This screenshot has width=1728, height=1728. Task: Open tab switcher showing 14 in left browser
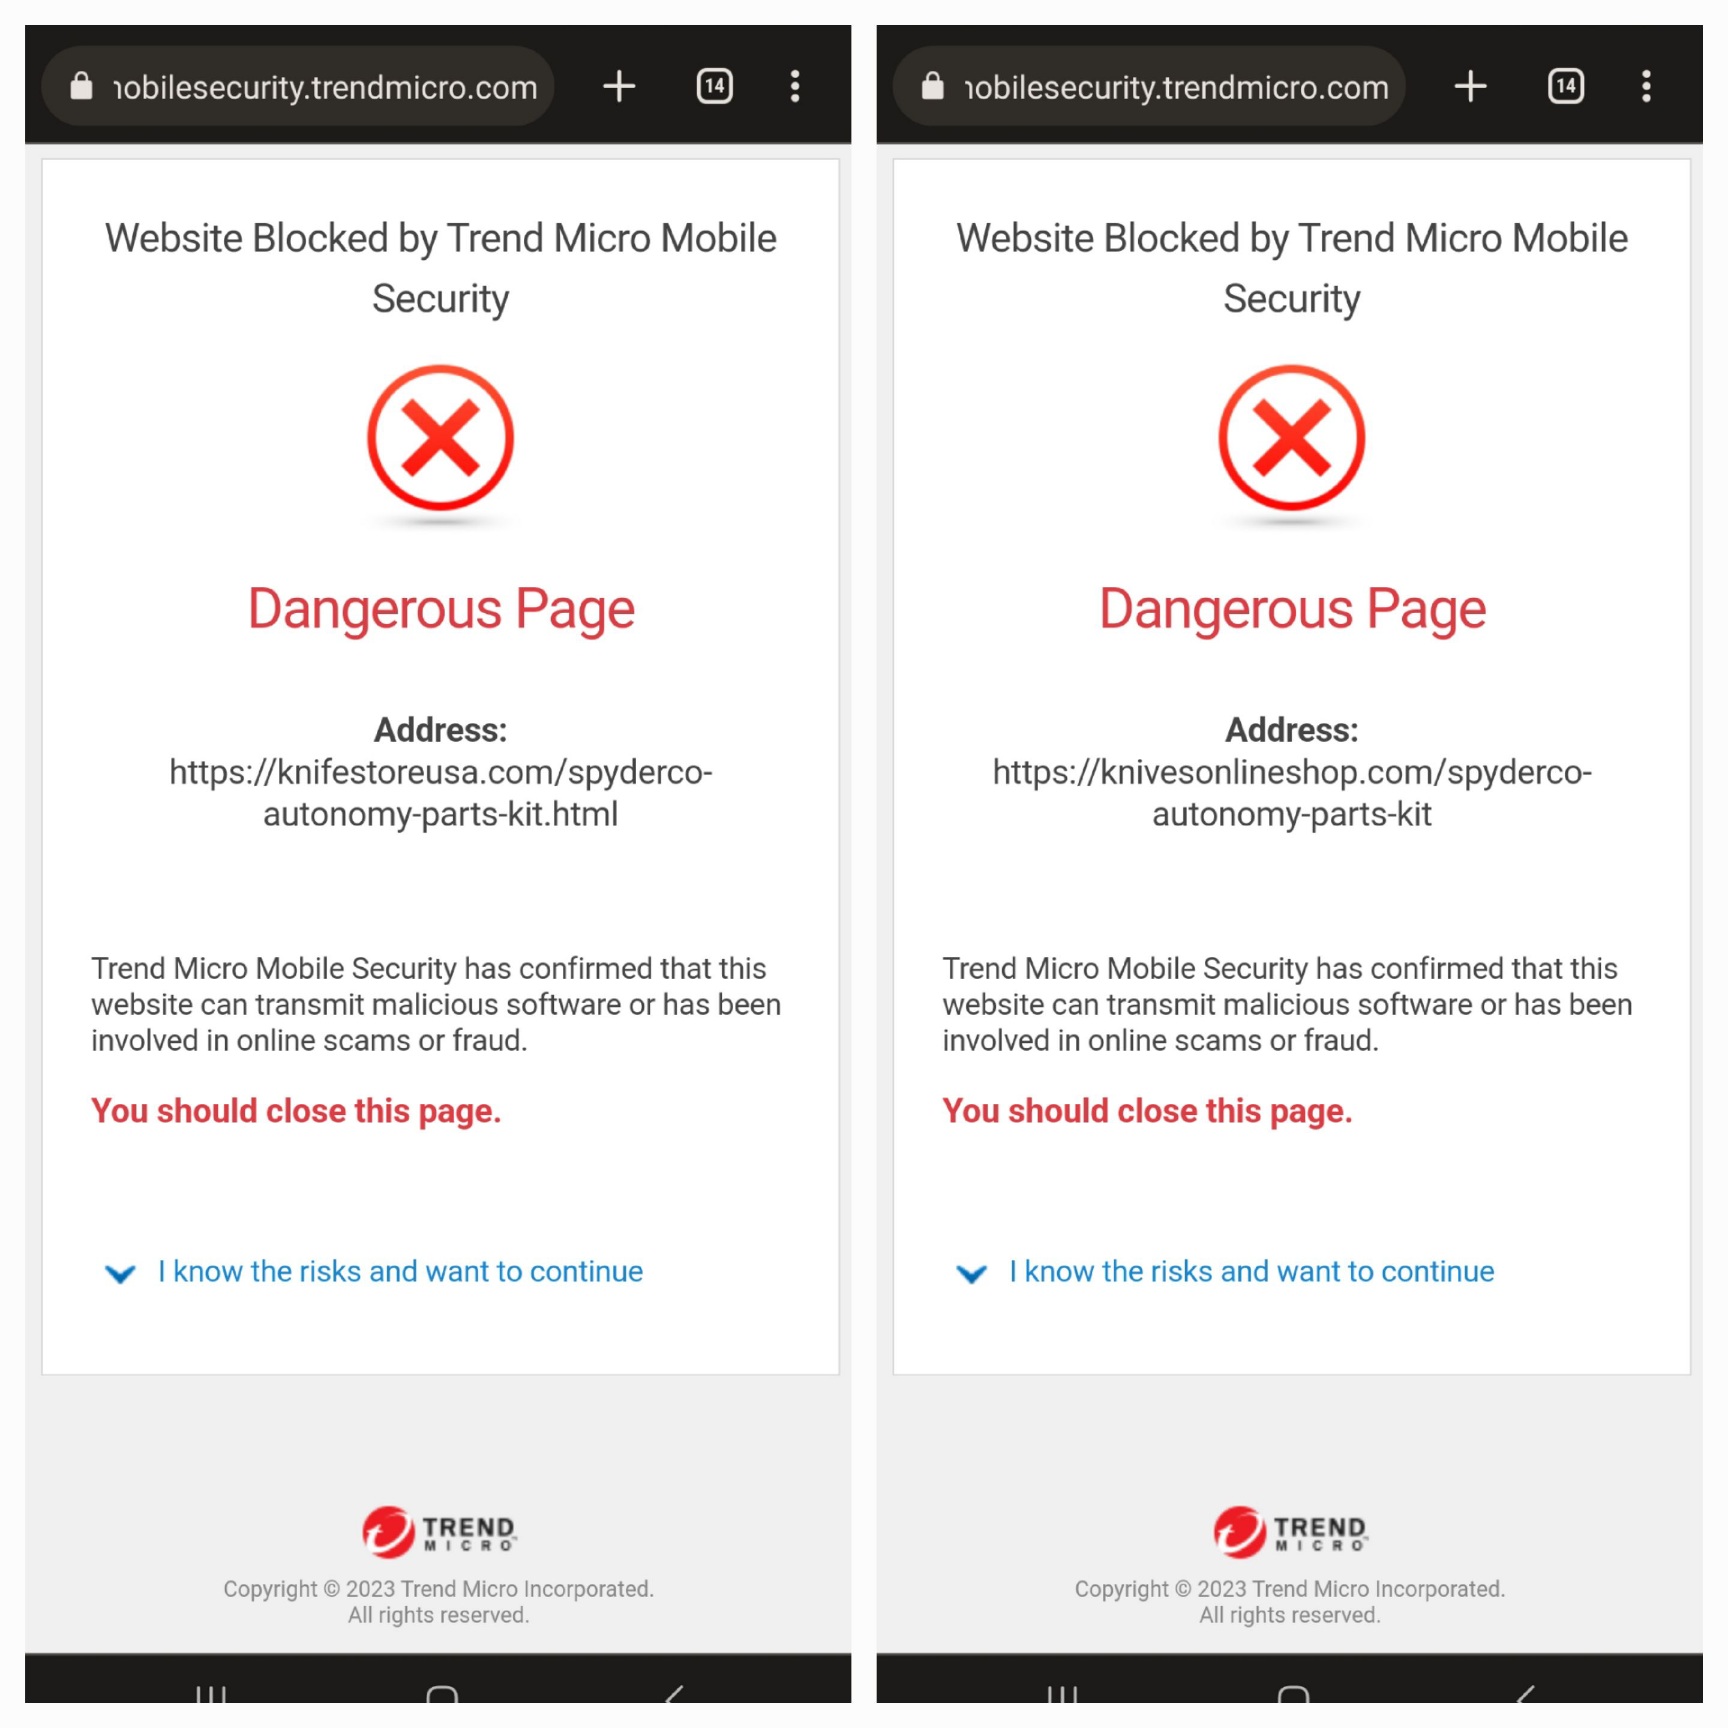pyautogui.click(x=714, y=86)
